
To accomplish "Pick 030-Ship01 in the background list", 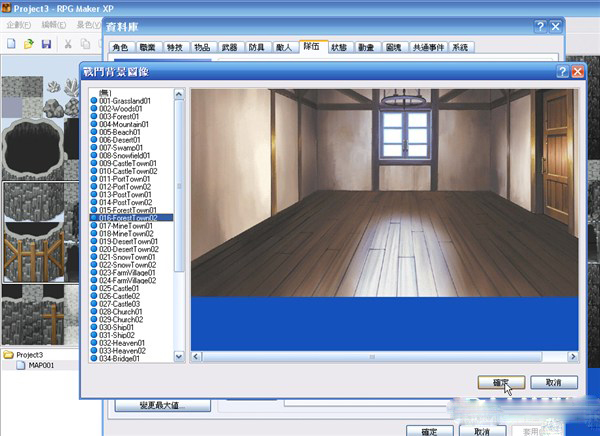I will coord(116,327).
